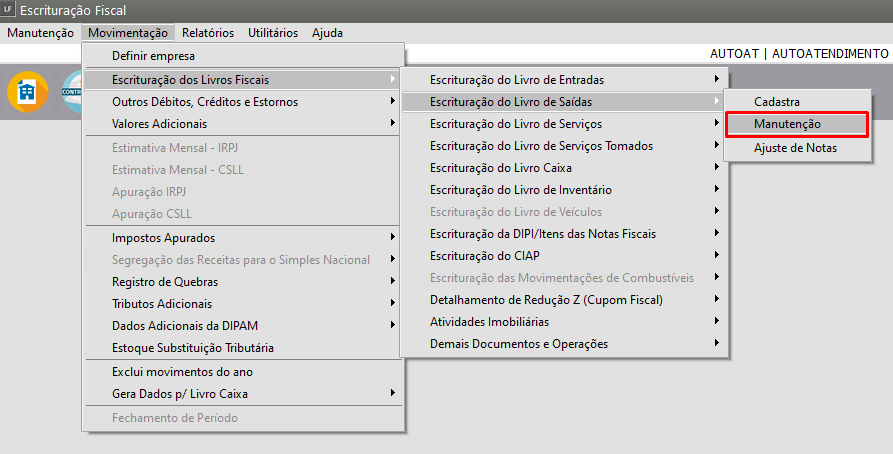Image resolution: width=893 pixels, height=454 pixels.
Task: Open Escrituração do Livro de Inventário
Action: tap(520, 190)
